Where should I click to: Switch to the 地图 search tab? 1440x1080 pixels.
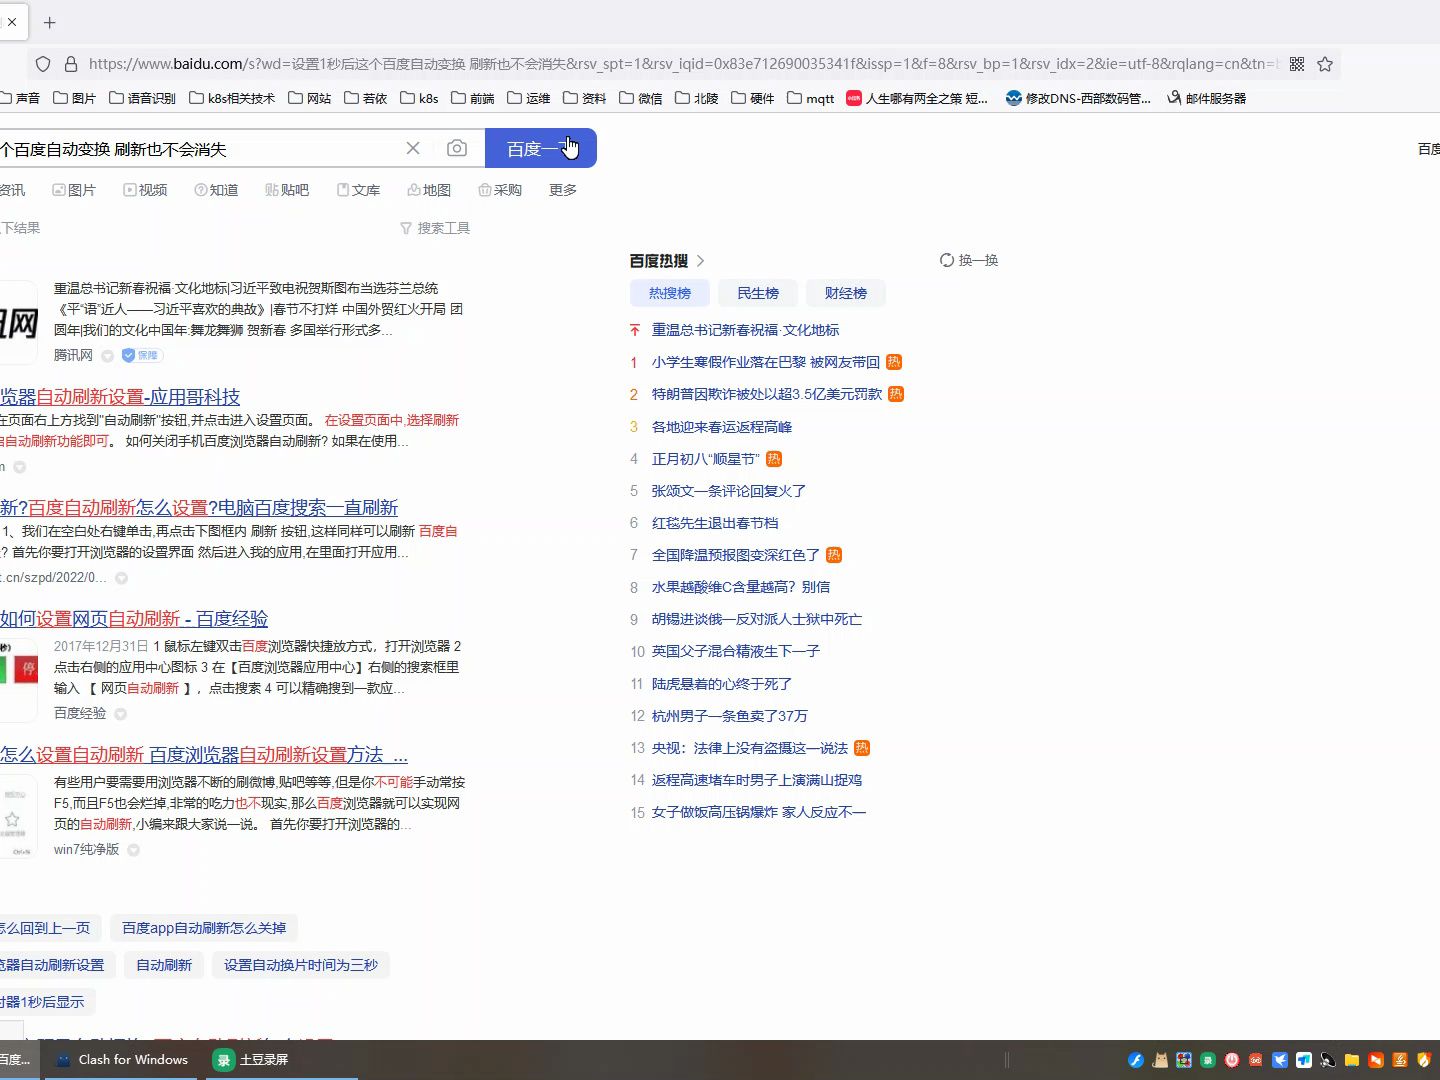(429, 190)
